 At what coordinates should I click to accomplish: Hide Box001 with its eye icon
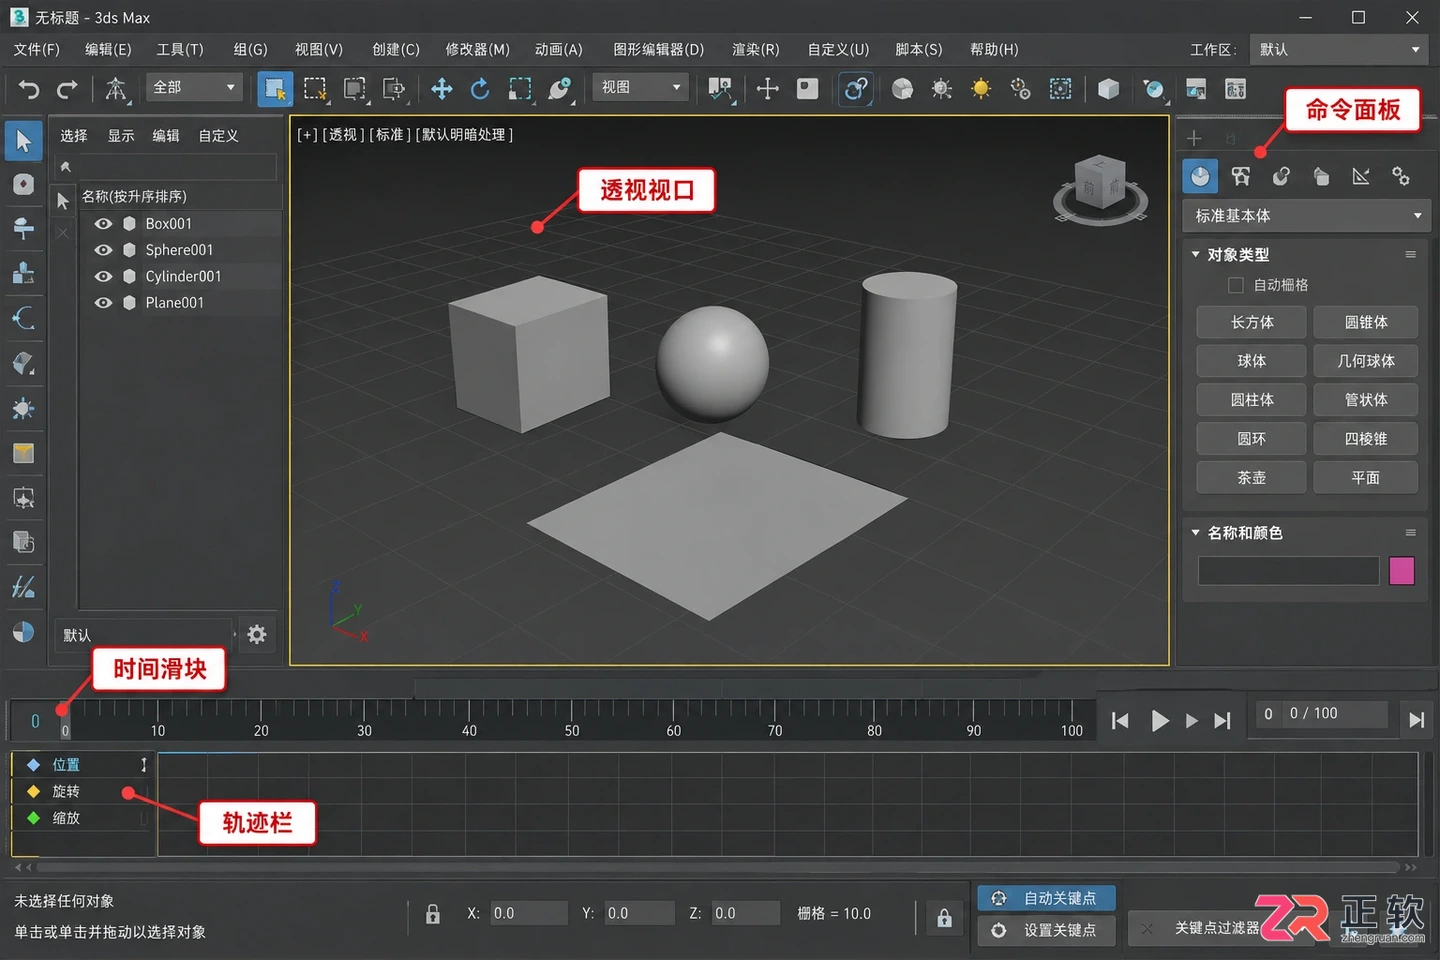pyautogui.click(x=103, y=223)
